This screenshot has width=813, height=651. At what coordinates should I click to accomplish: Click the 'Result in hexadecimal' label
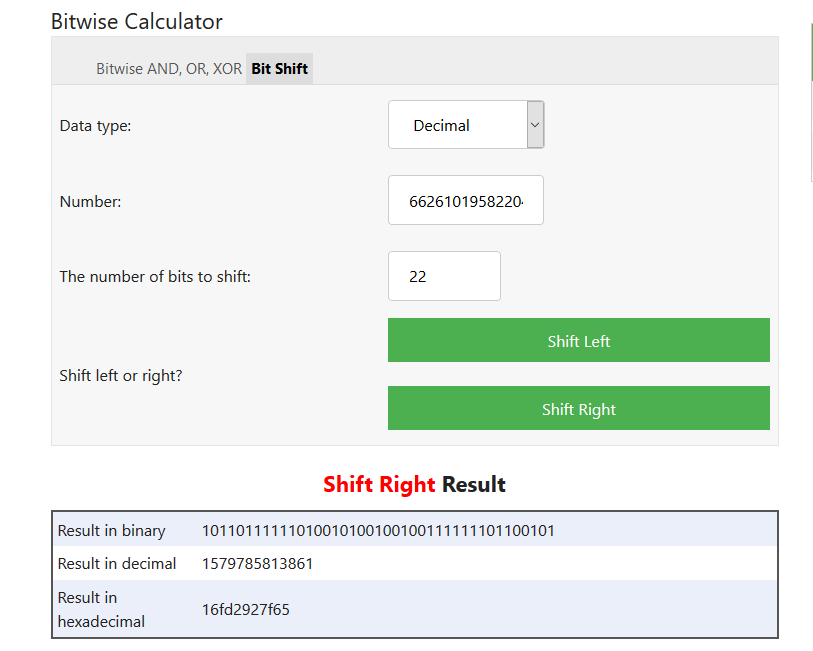101,610
